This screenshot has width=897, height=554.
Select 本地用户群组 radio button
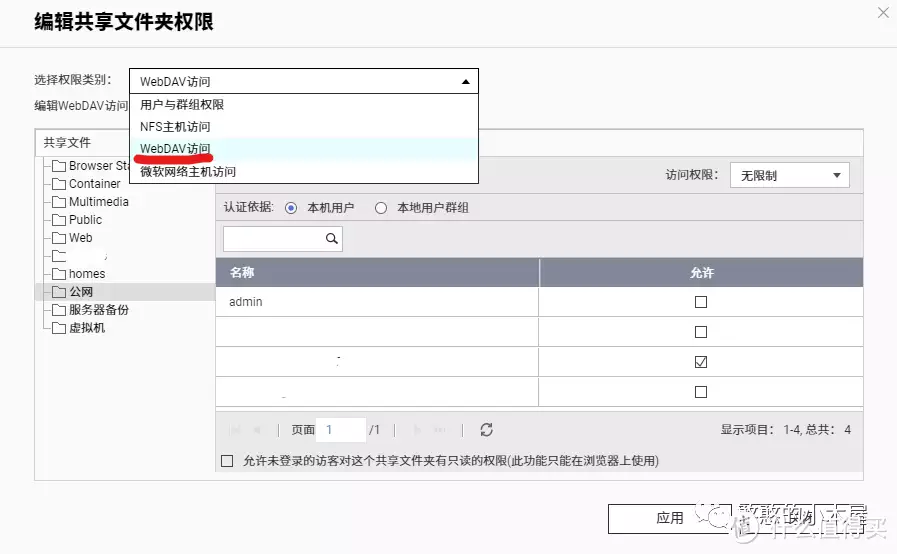coord(381,208)
